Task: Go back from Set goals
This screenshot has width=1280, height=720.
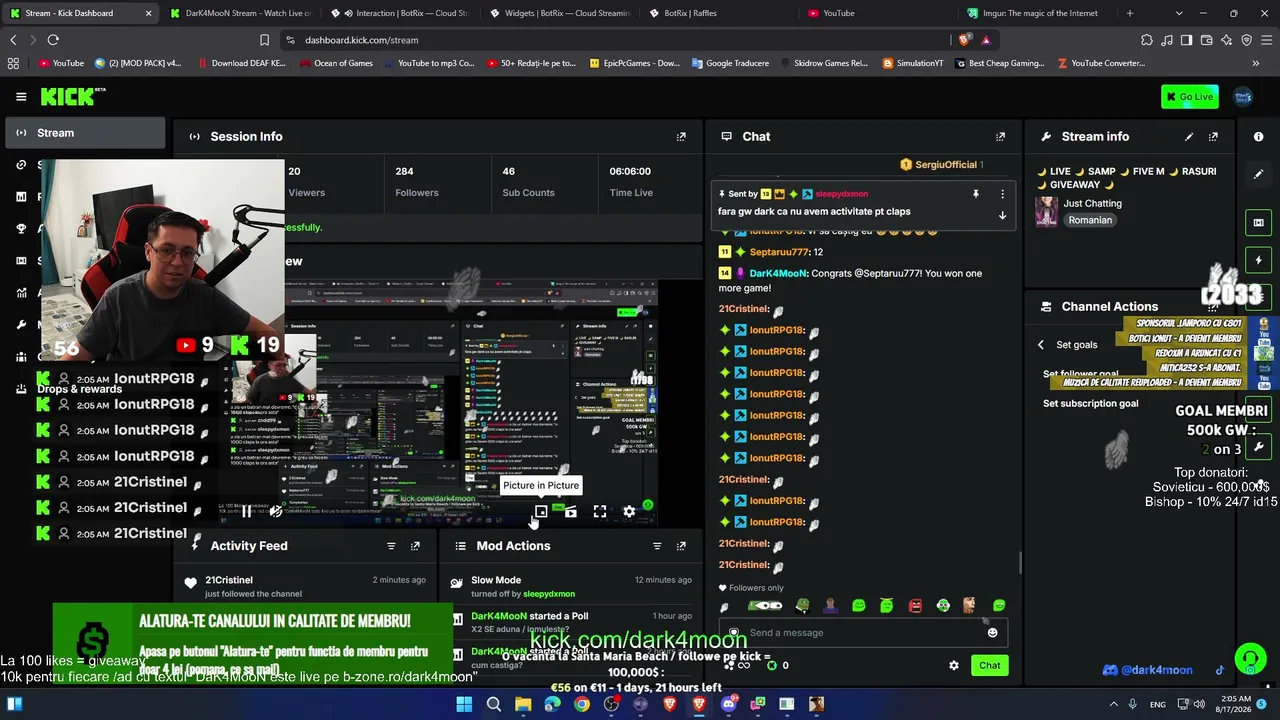Action: [x=1041, y=345]
